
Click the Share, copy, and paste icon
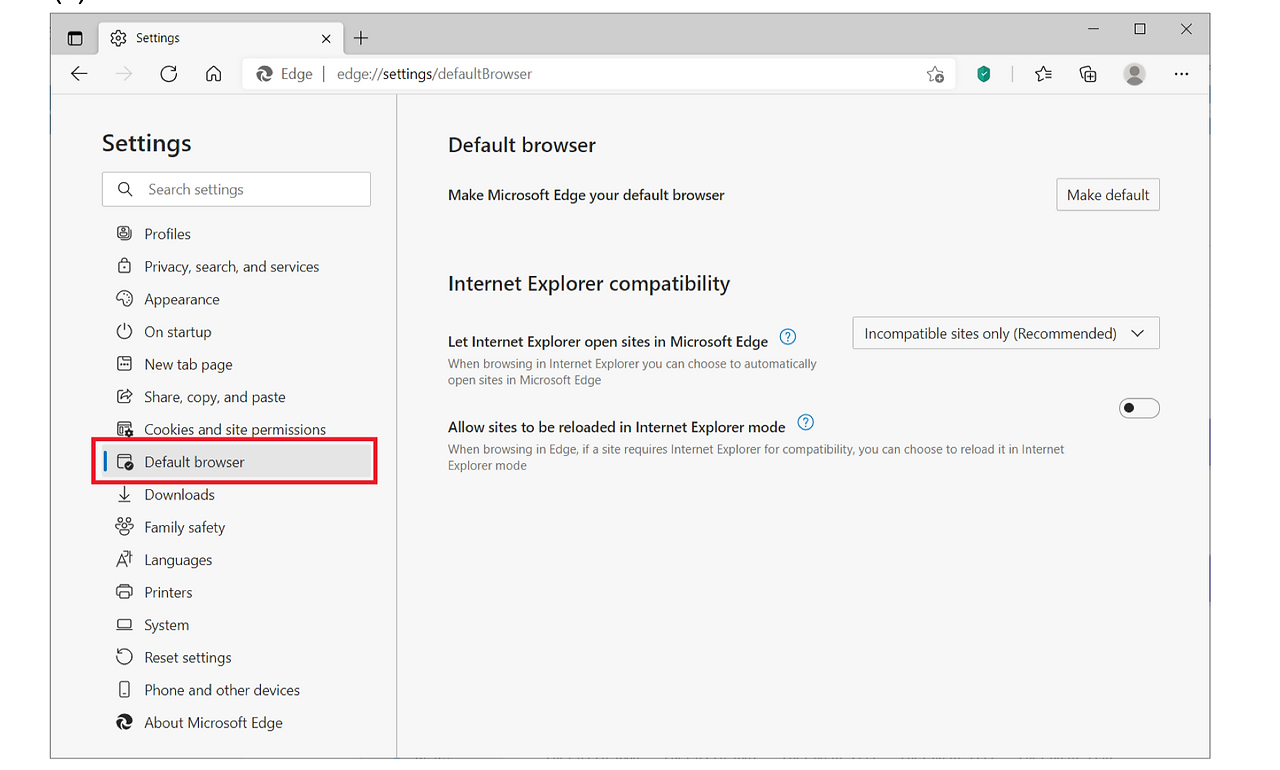click(124, 396)
